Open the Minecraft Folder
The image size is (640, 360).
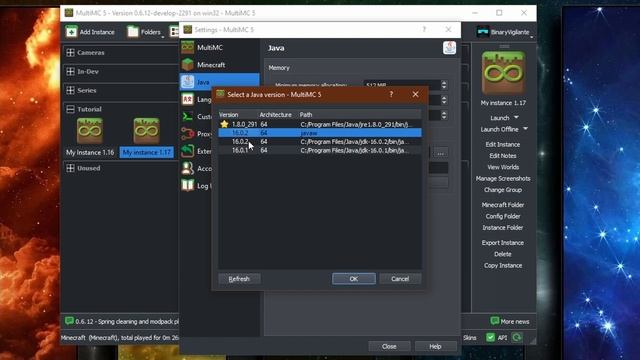pyautogui.click(x=503, y=205)
